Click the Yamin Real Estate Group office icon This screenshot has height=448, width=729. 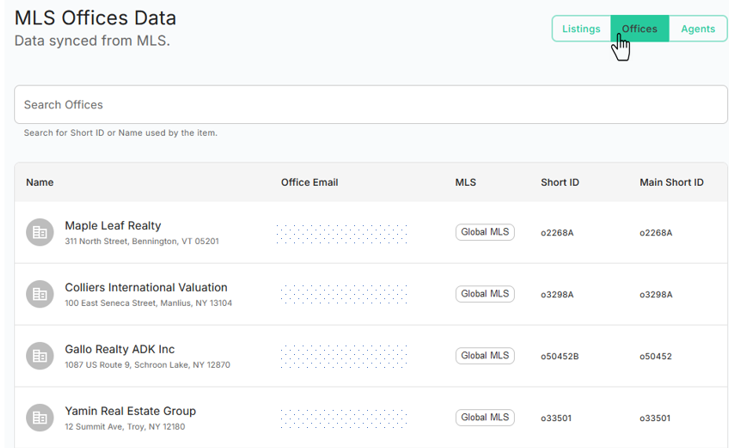point(40,418)
